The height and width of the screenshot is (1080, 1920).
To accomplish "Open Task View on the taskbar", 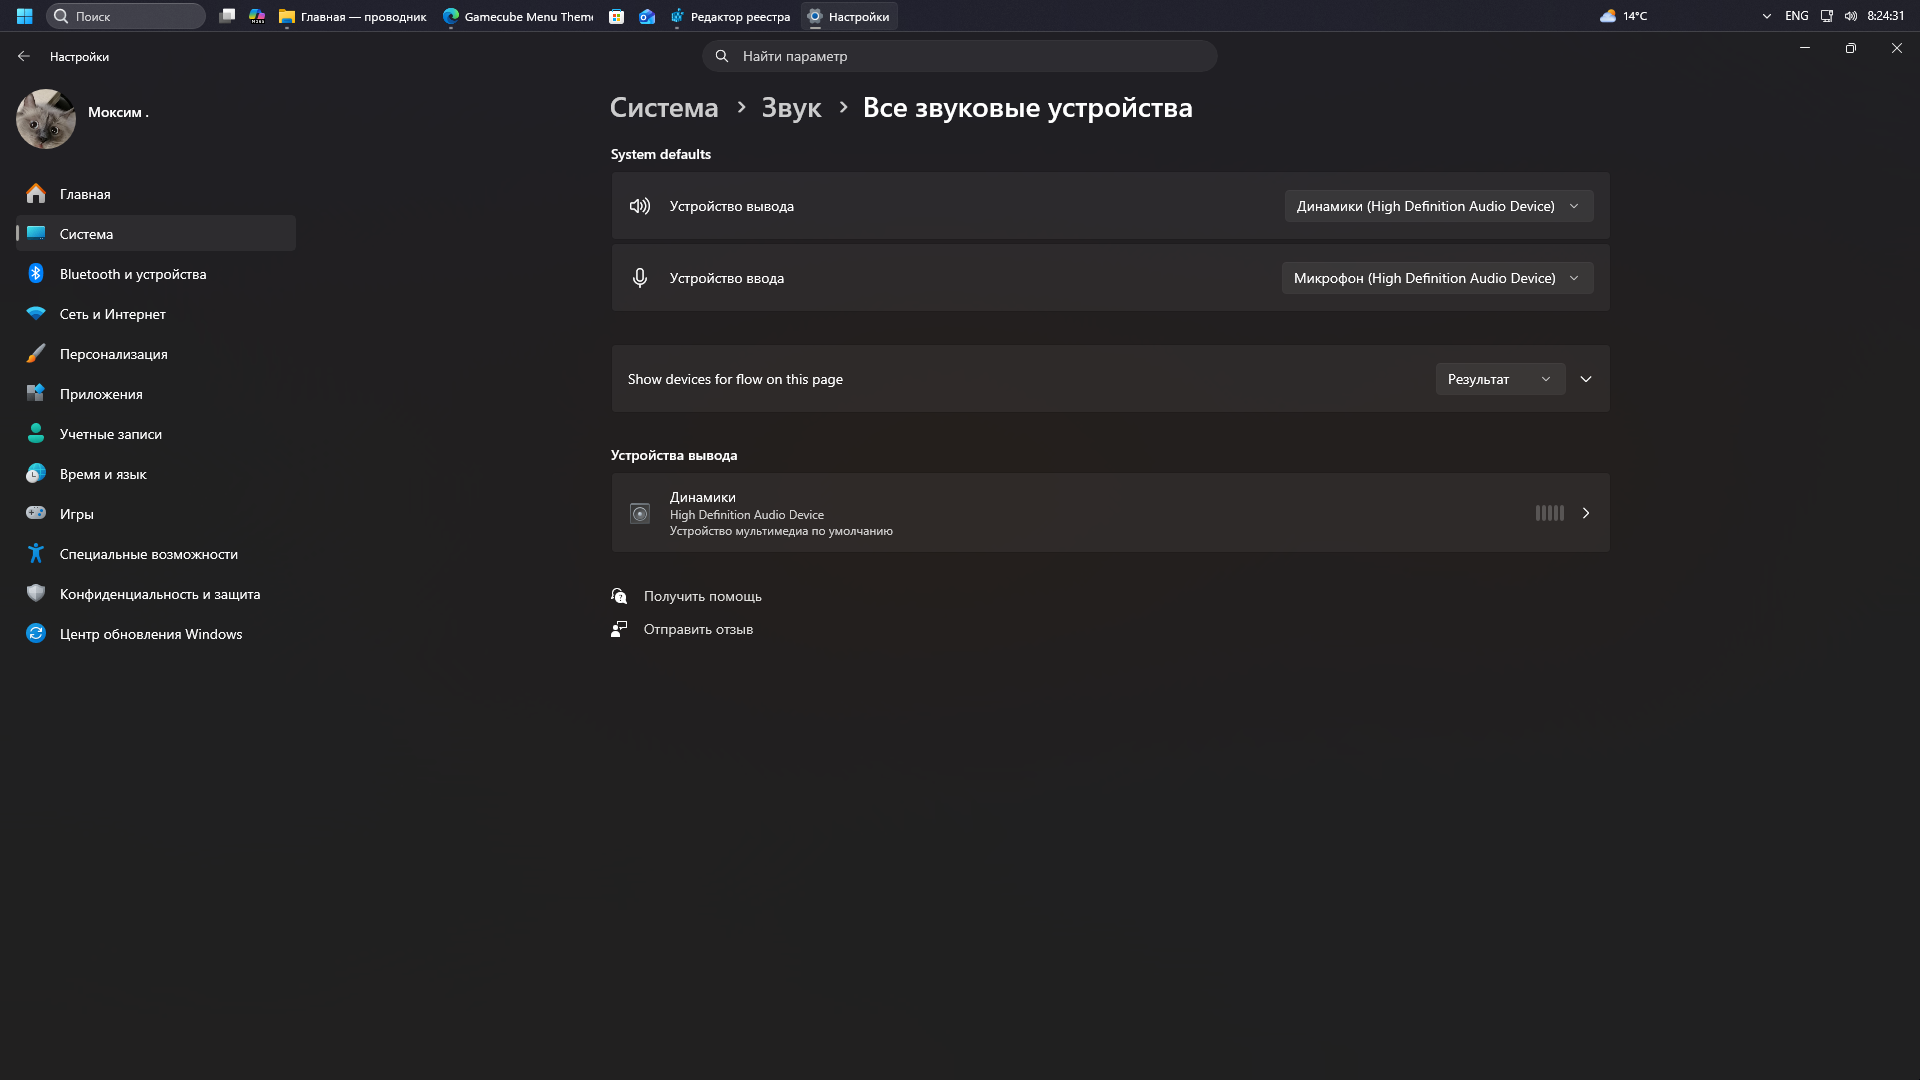I will [x=227, y=16].
